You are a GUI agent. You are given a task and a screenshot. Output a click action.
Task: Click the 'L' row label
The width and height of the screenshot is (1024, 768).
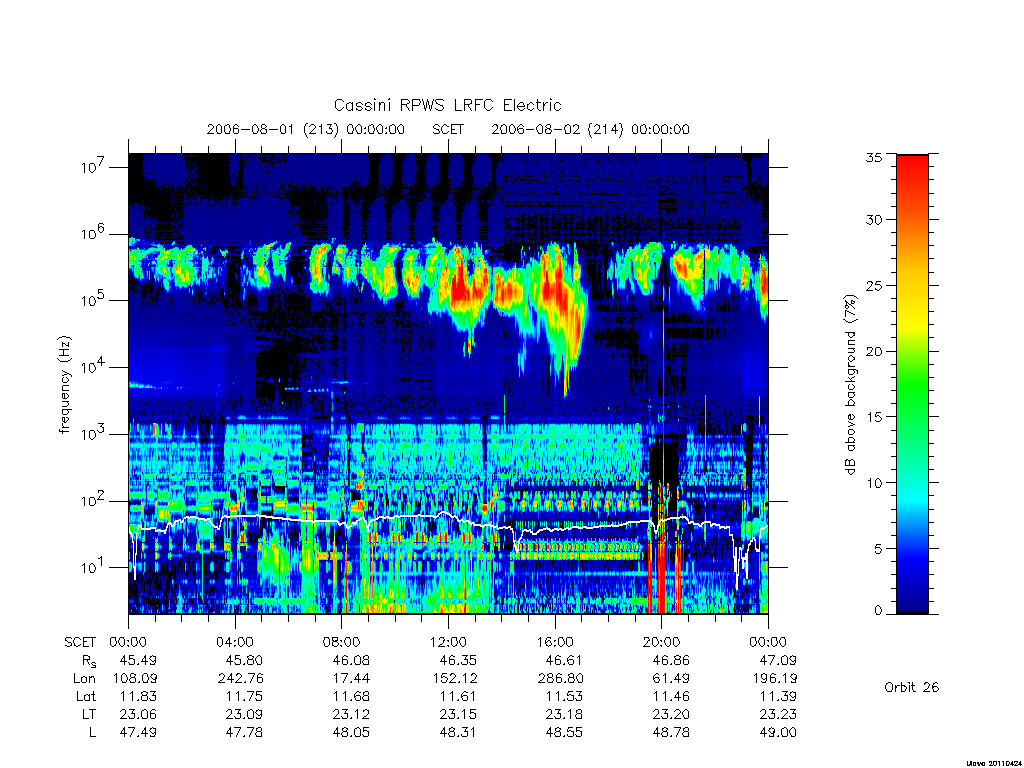tap(92, 732)
